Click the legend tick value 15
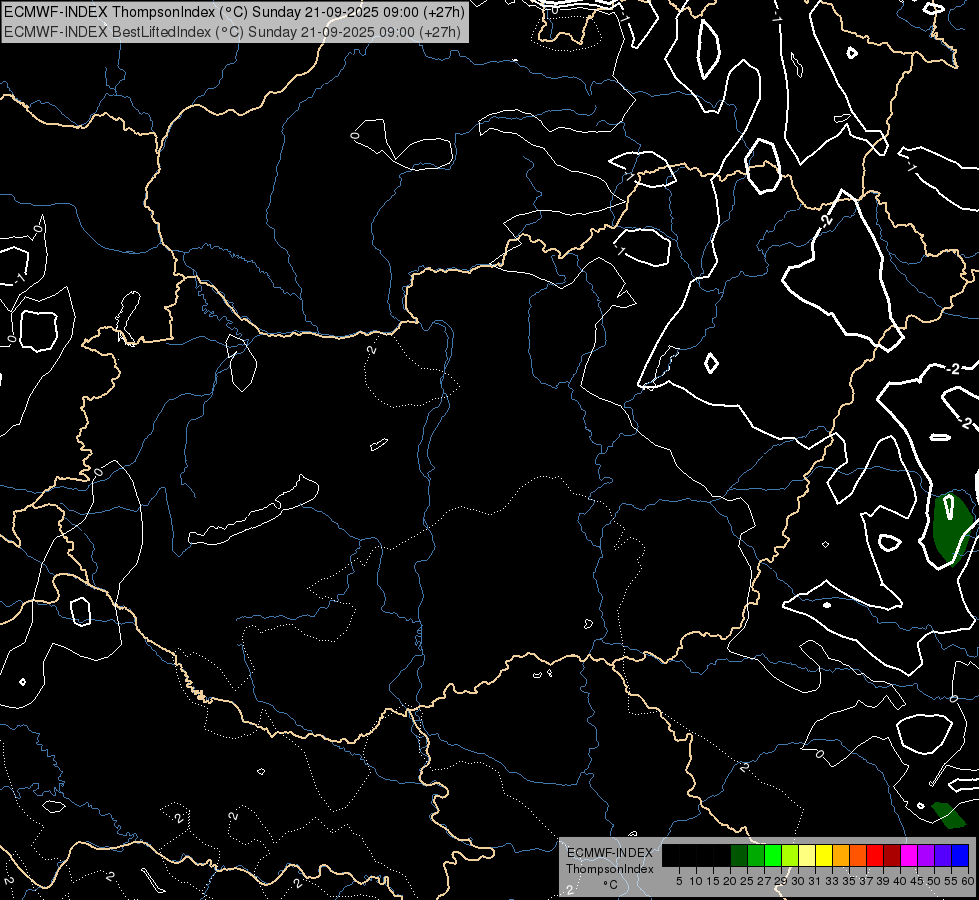 [713, 881]
